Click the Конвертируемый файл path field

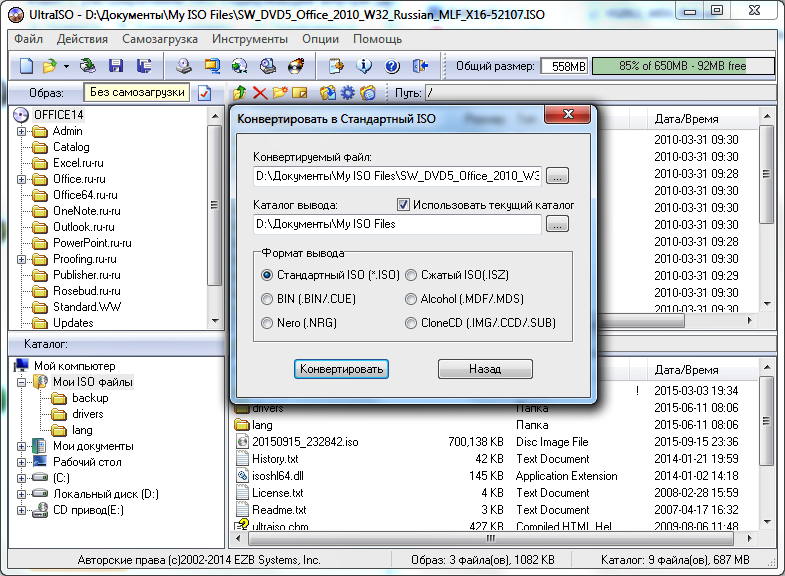point(398,176)
